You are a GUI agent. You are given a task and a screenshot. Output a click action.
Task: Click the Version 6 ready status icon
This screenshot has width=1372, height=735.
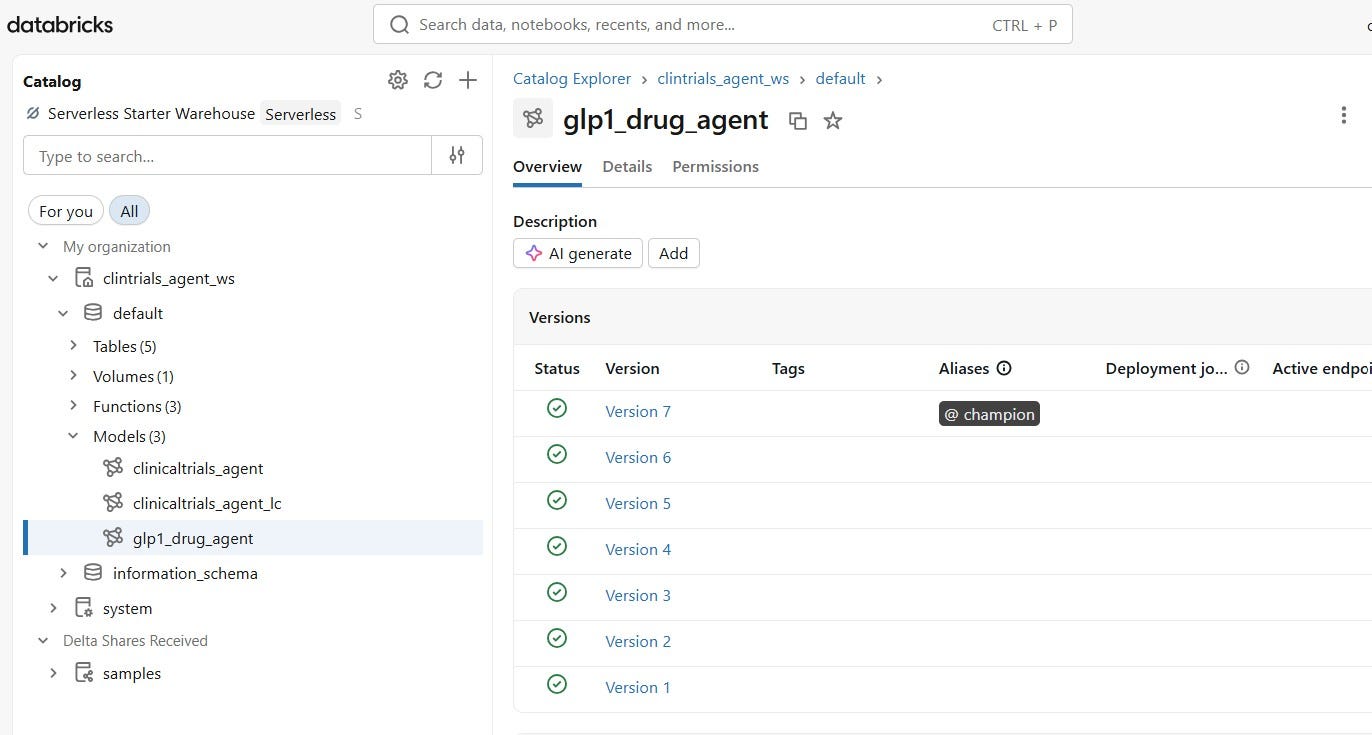(557, 454)
